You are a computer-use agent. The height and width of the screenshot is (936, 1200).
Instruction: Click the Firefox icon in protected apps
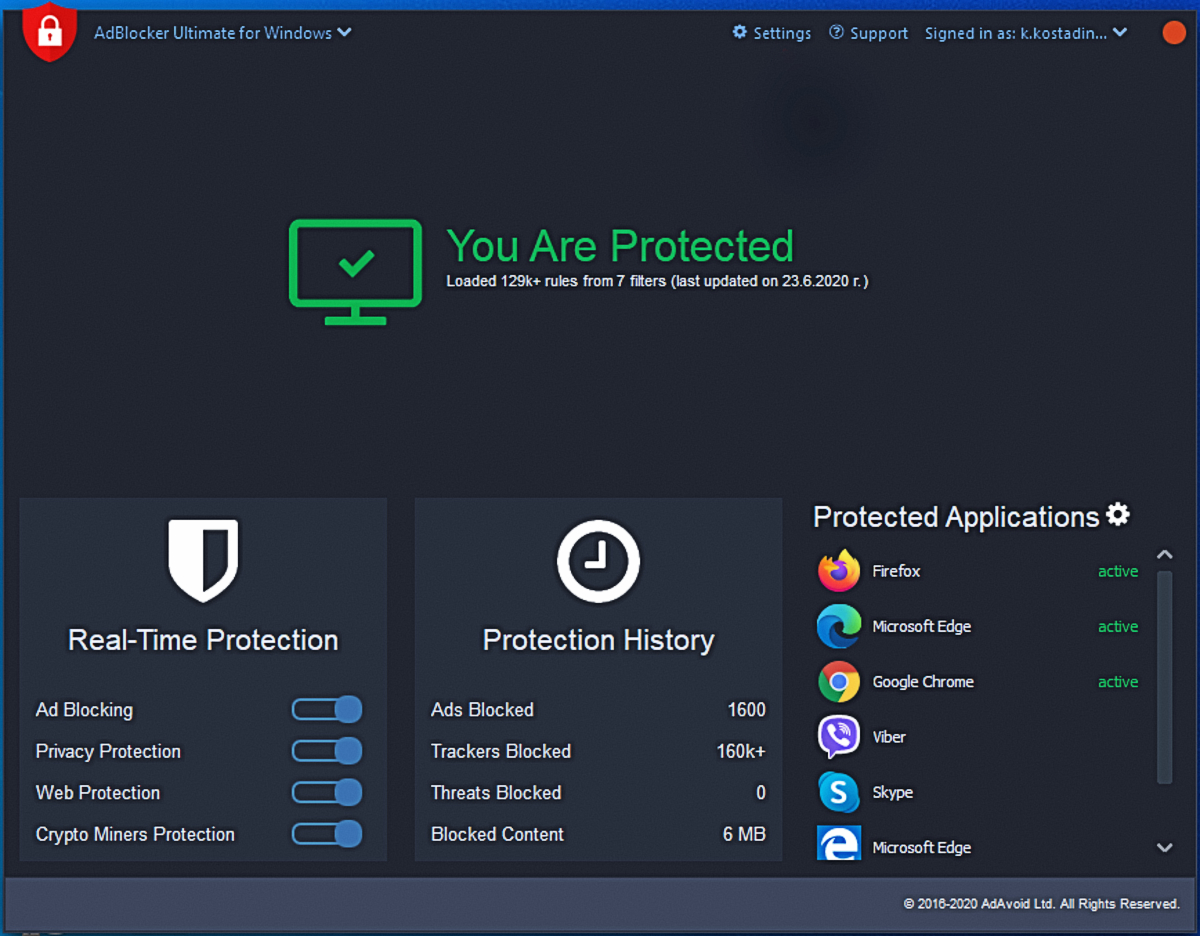tap(838, 571)
